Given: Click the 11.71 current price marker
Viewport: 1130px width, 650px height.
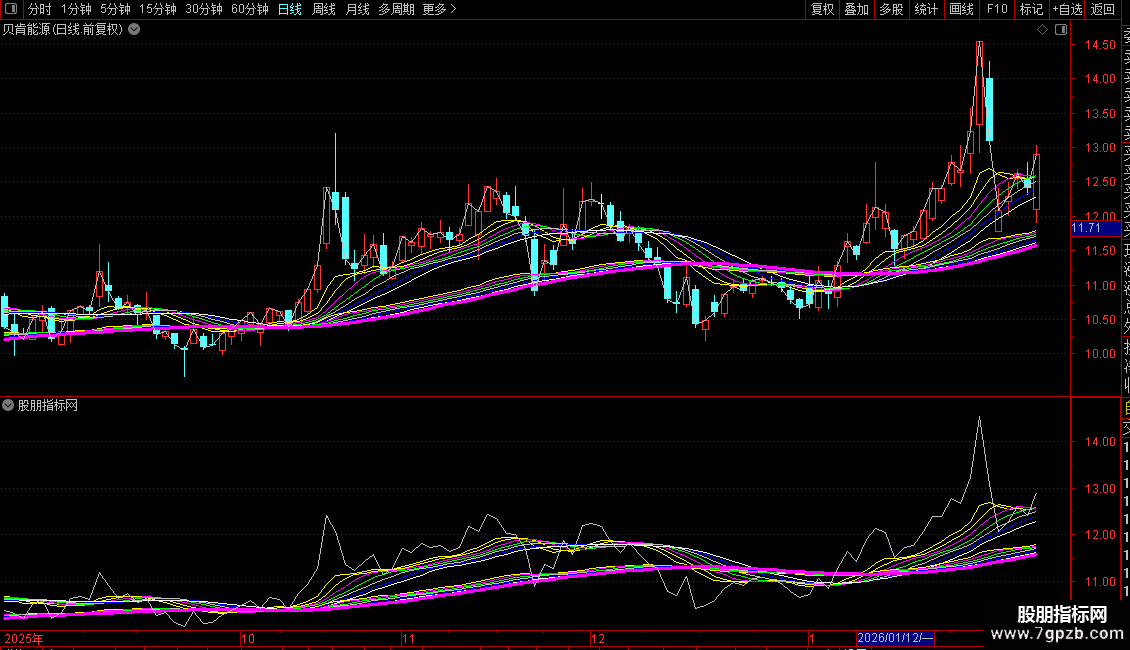Looking at the screenshot, I should (1095, 228).
